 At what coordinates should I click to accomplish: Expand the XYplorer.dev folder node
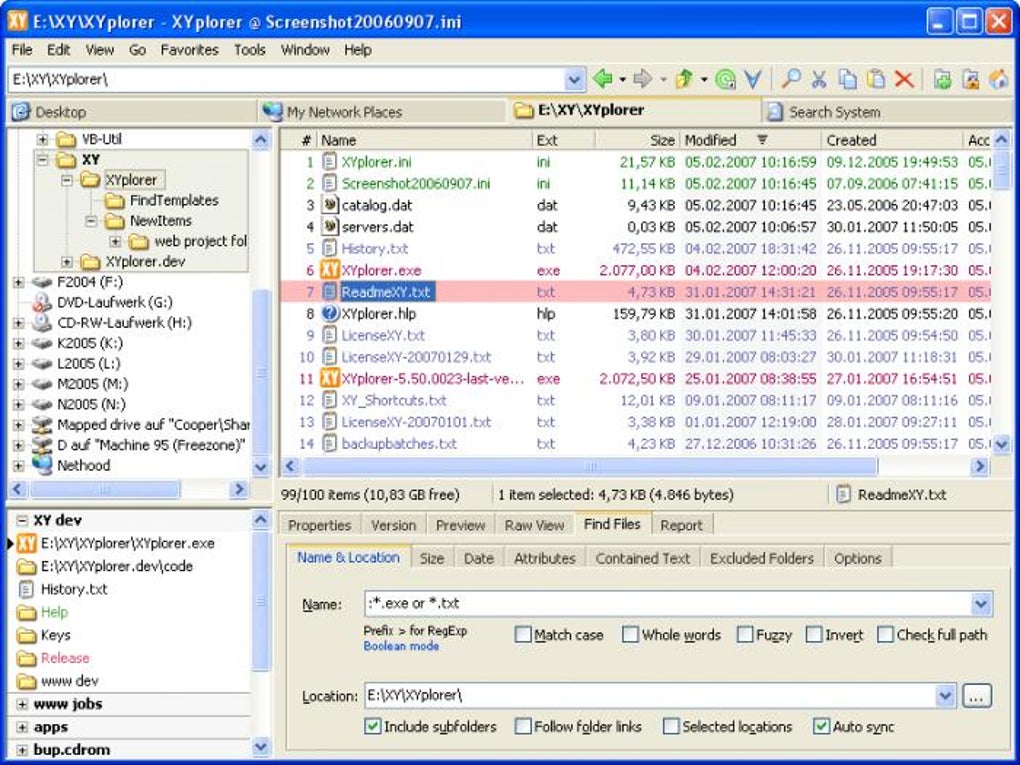(67, 262)
